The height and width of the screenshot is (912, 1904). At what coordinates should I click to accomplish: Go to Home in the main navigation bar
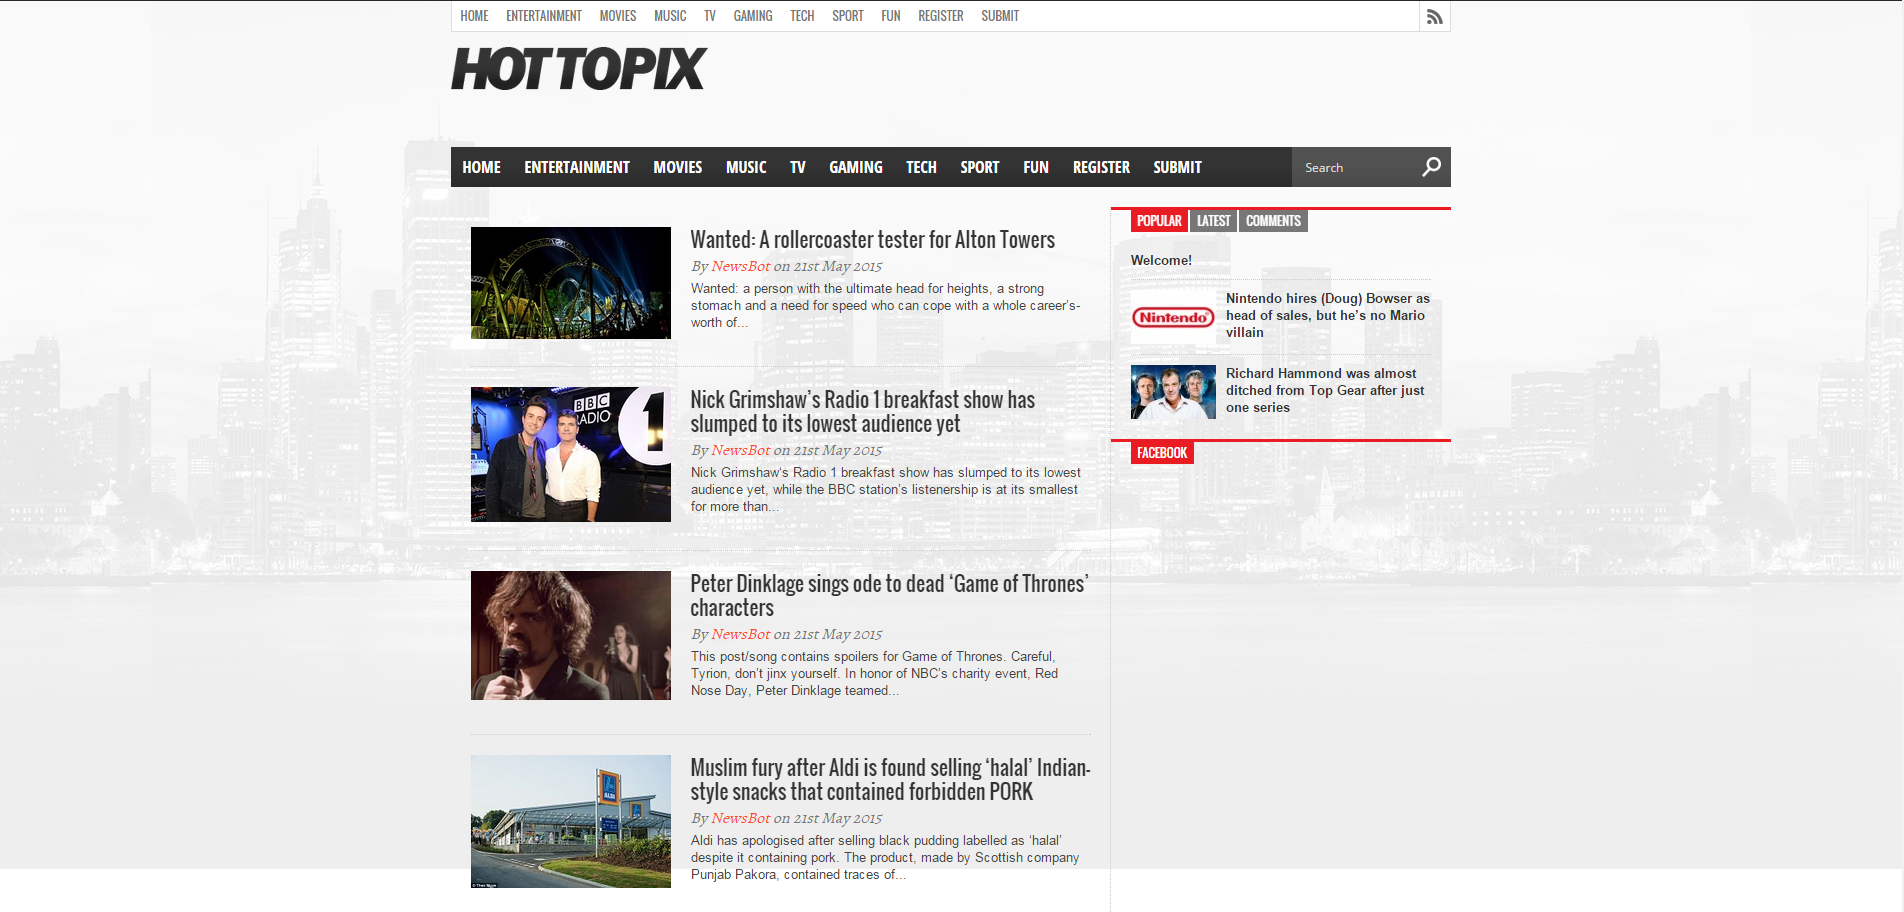481,167
